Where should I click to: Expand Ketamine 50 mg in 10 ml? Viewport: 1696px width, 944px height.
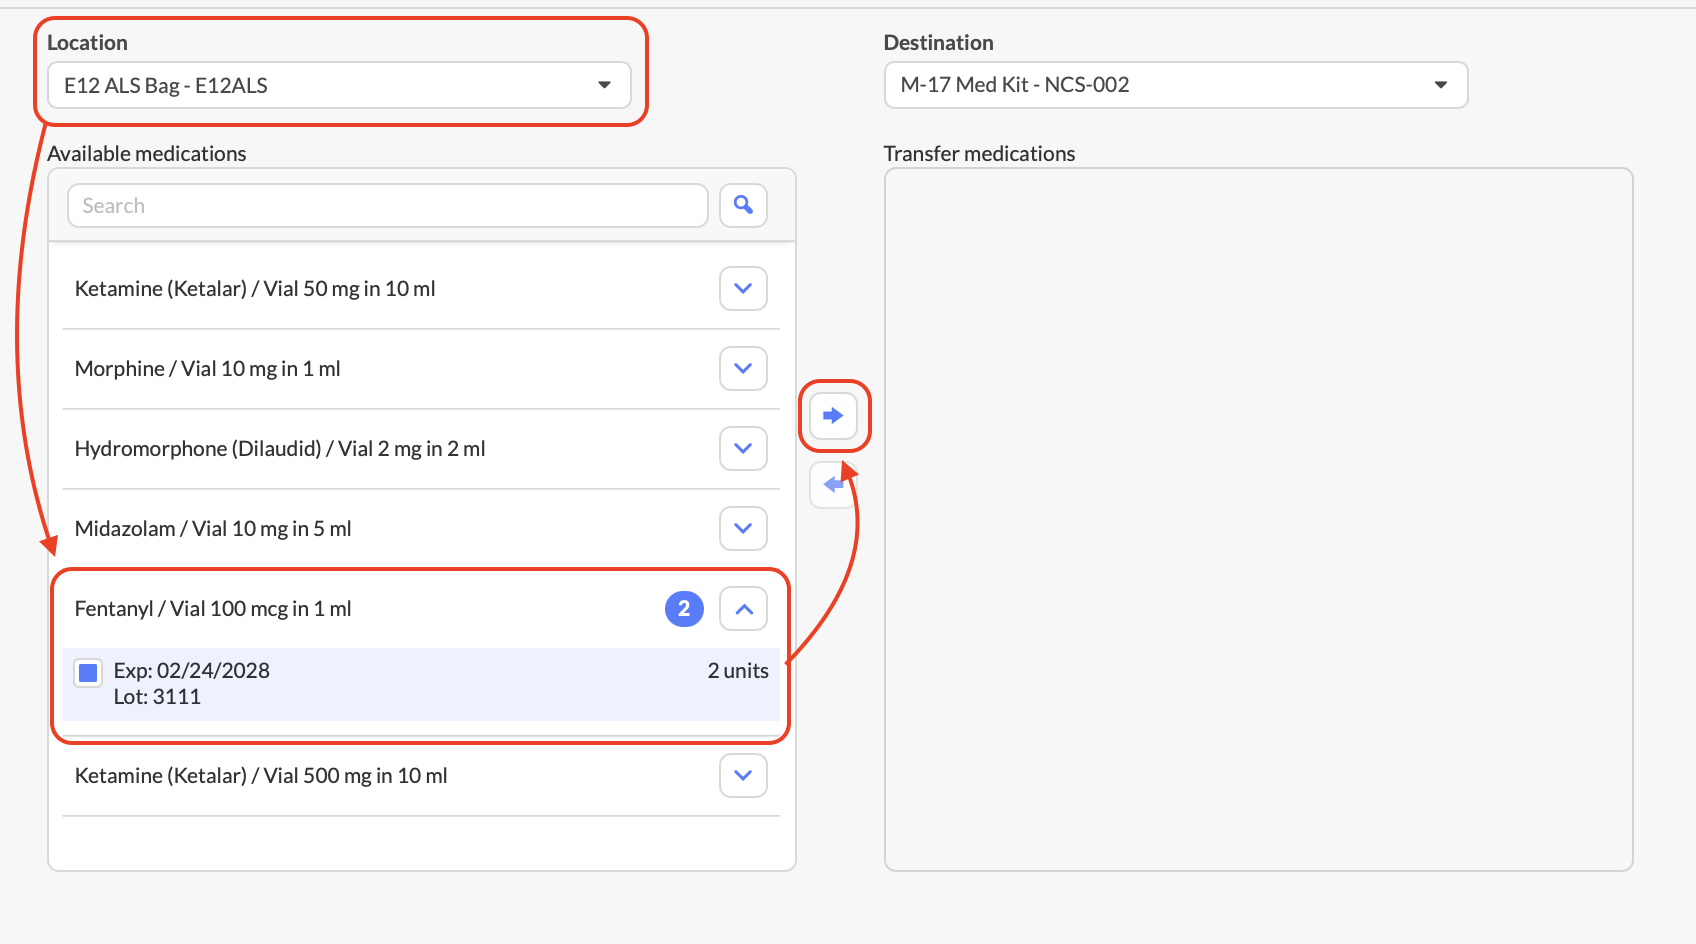click(743, 289)
